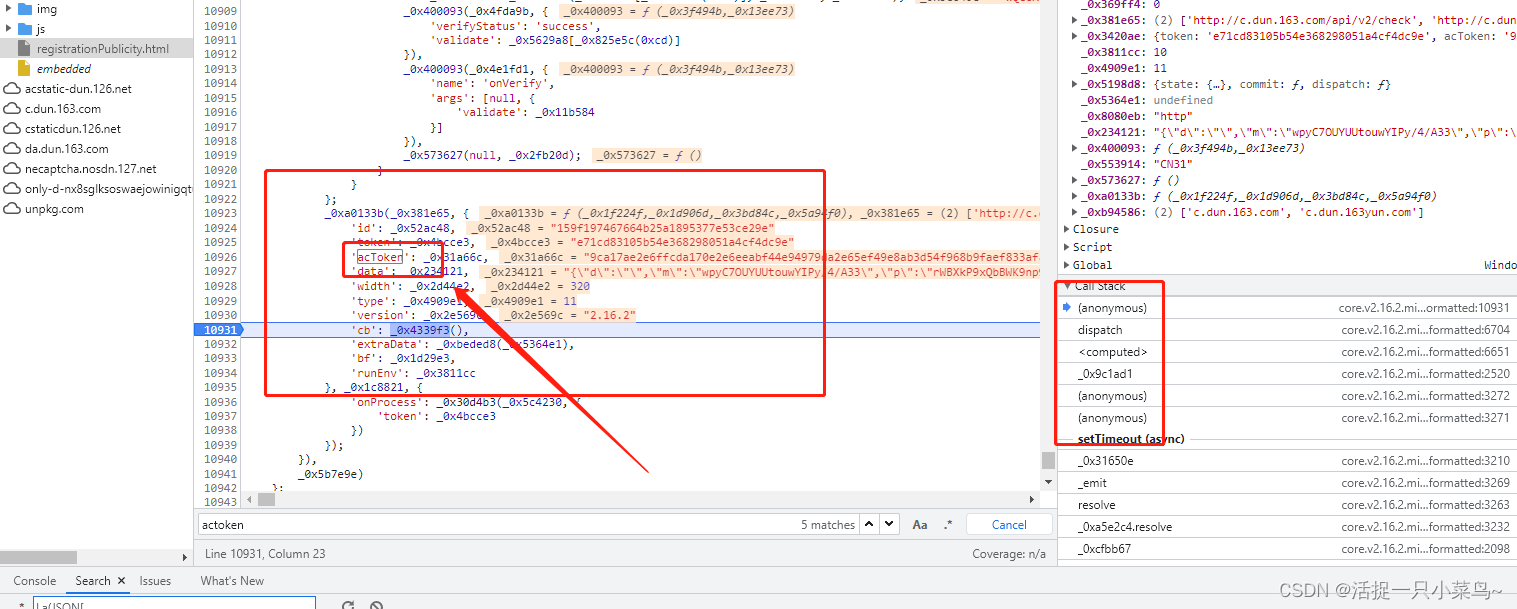The height and width of the screenshot is (609, 1517).
Task: Click the cstaticdun.126.net cloud icon
Action: [x=12, y=129]
